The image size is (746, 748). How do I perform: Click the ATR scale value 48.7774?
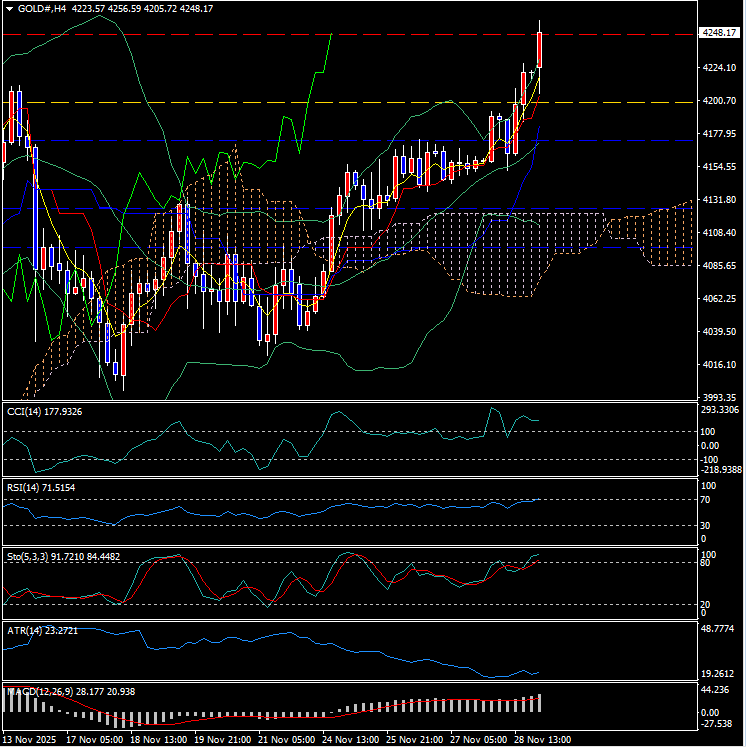click(x=719, y=629)
